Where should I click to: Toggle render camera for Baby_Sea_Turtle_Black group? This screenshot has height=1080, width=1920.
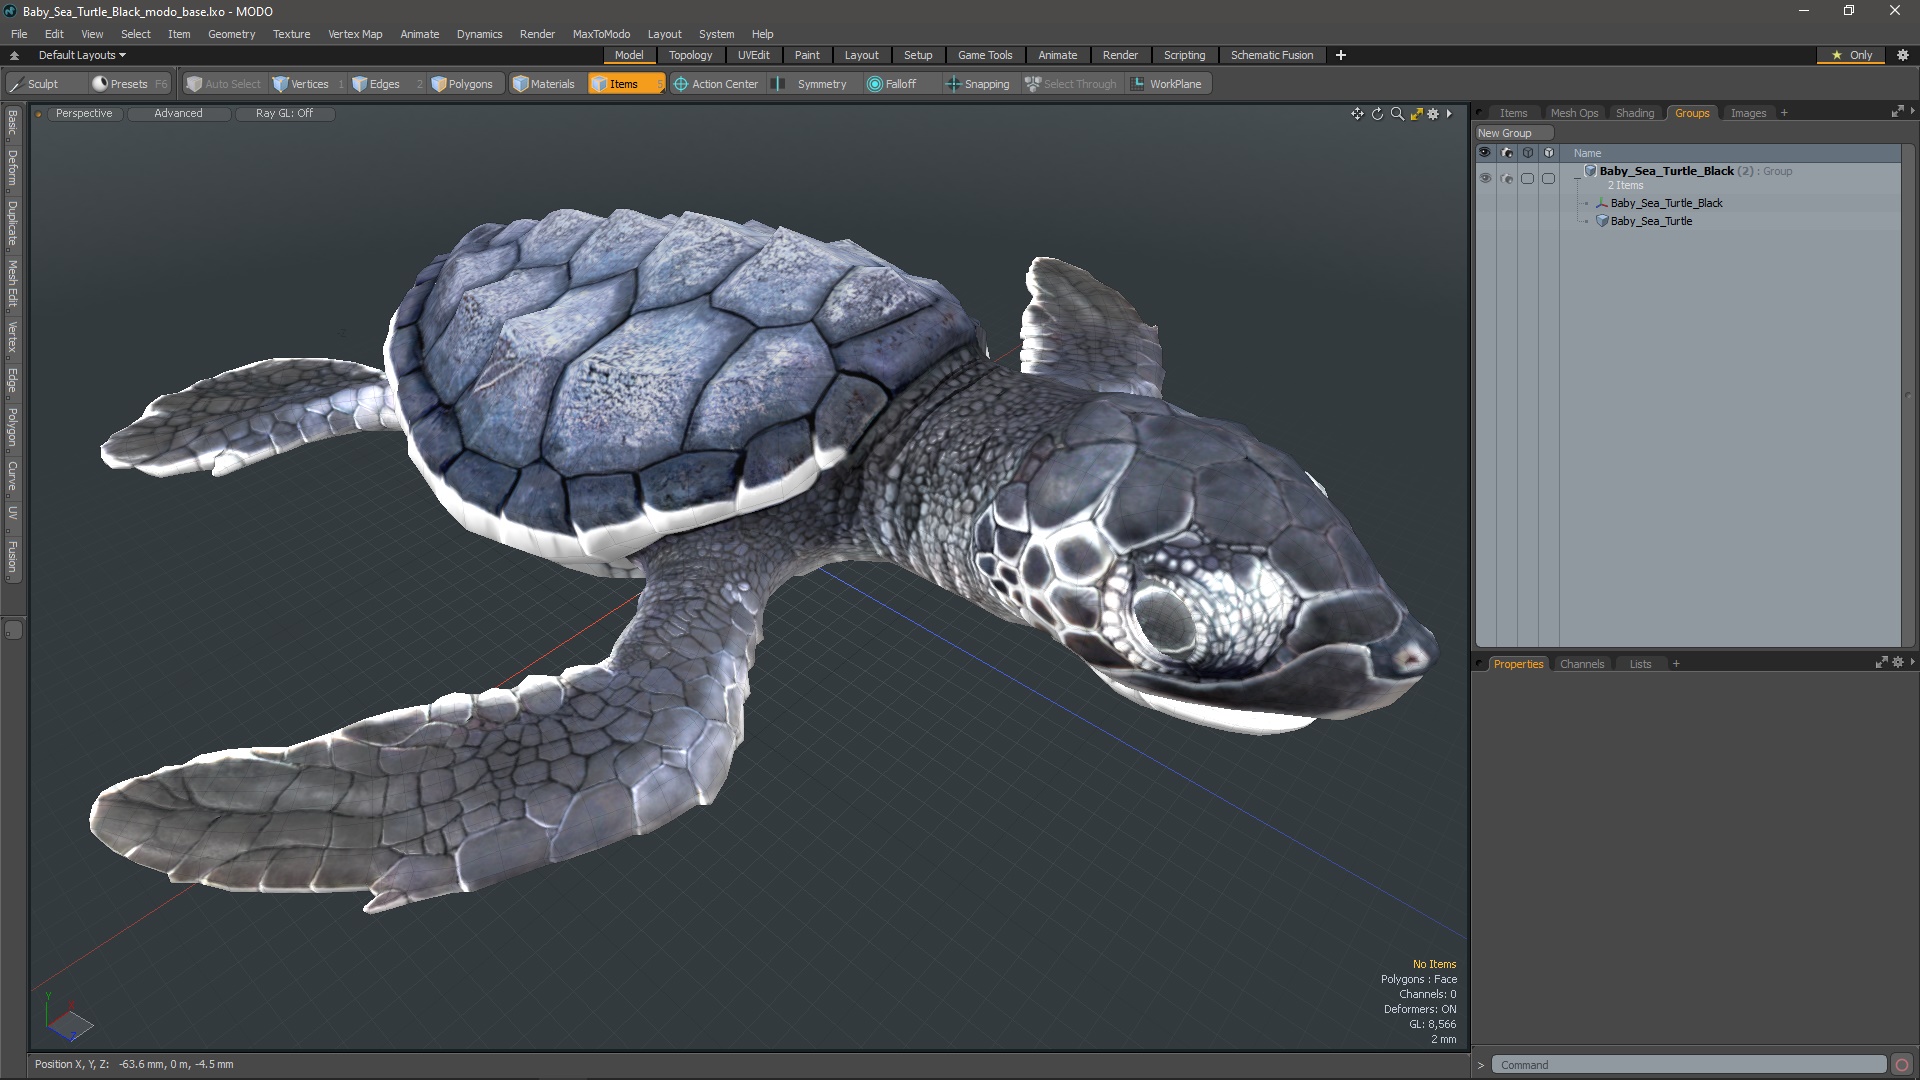1507,178
